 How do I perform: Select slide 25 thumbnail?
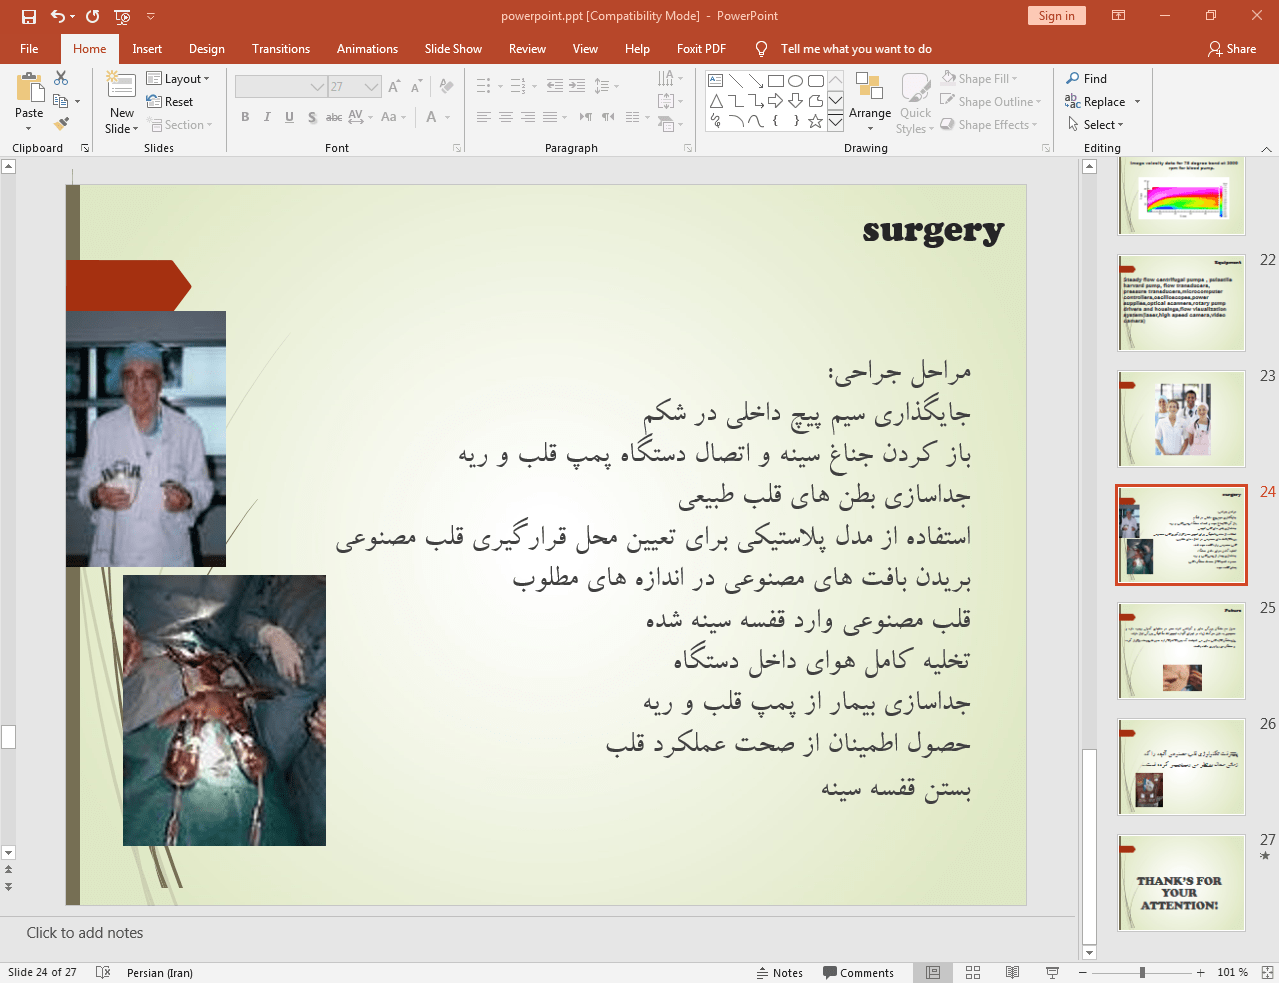(1182, 651)
